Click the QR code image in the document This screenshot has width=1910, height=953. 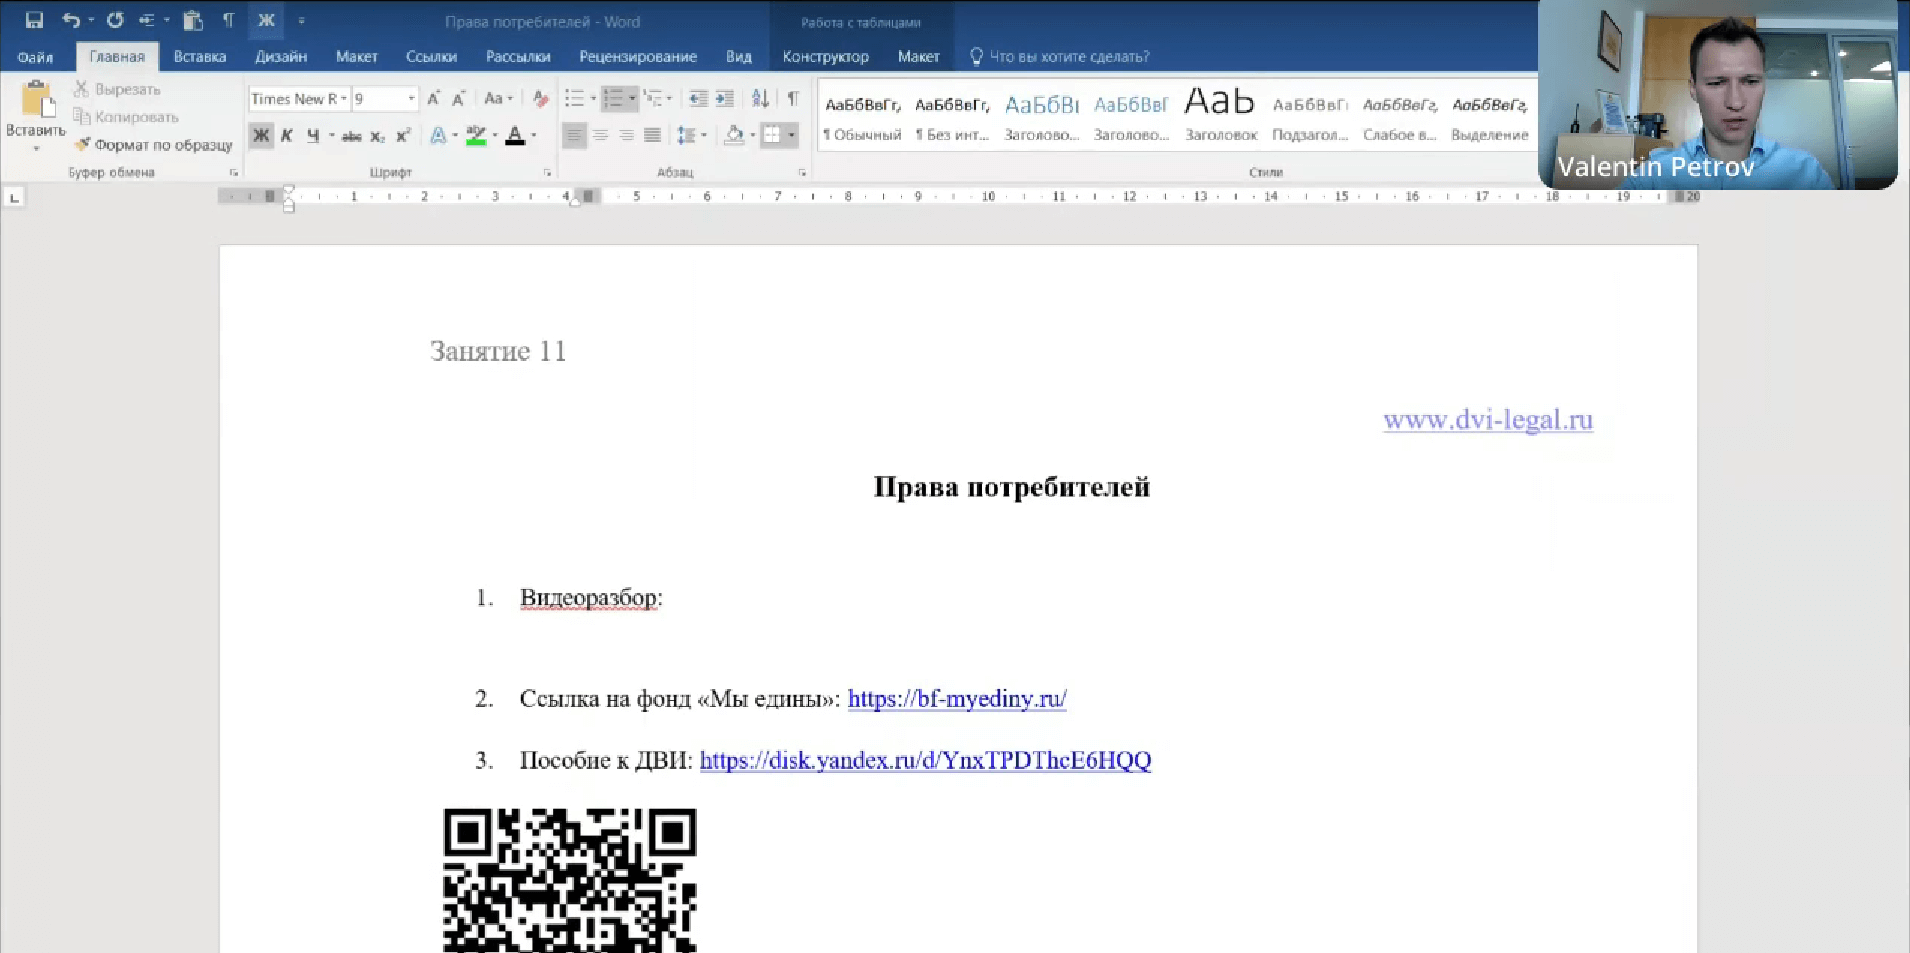569,880
